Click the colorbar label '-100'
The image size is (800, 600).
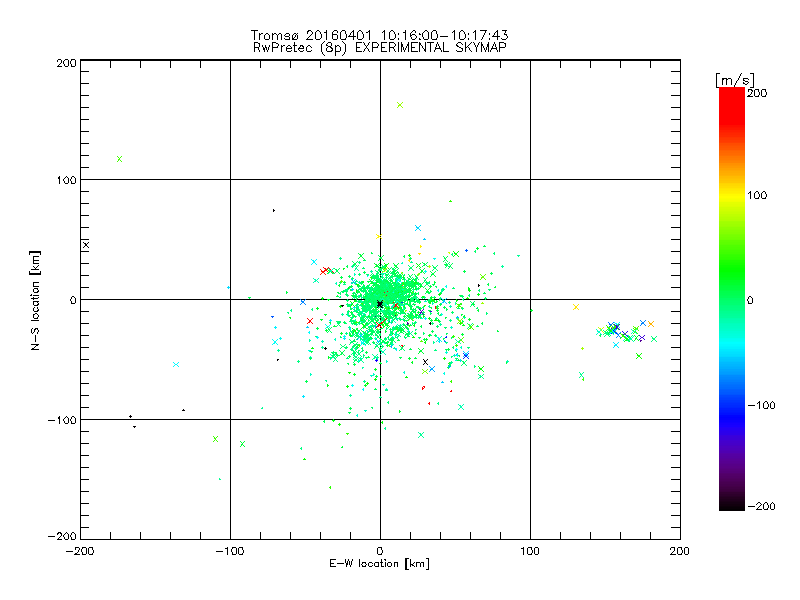click(x=761, y=406)
